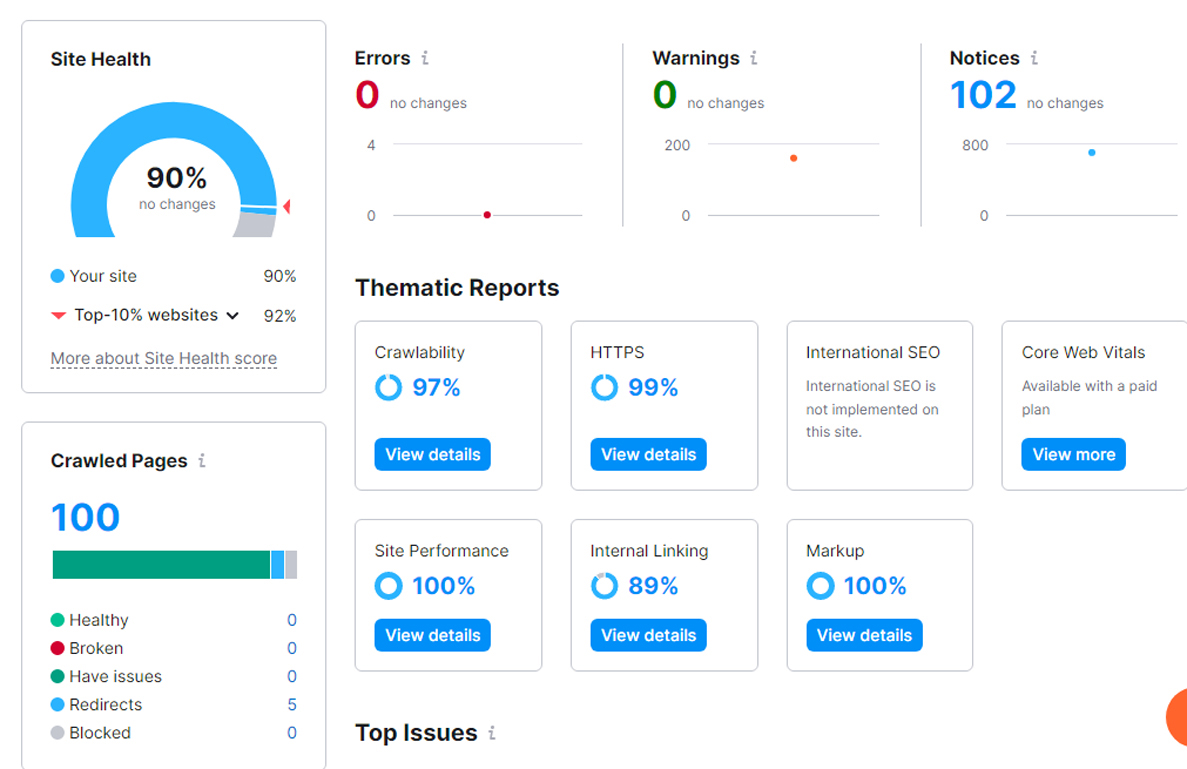Click the Crawlability 97% progress ring icon
1187x769 pixels.
pos(388,388)
